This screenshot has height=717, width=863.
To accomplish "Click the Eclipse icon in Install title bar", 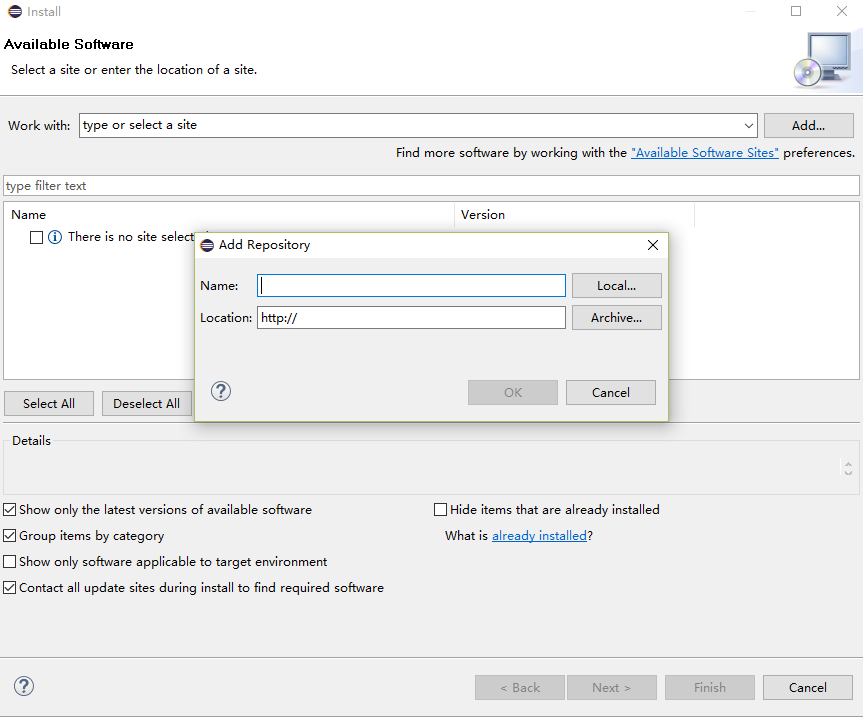I will click(x=15, y=12).
